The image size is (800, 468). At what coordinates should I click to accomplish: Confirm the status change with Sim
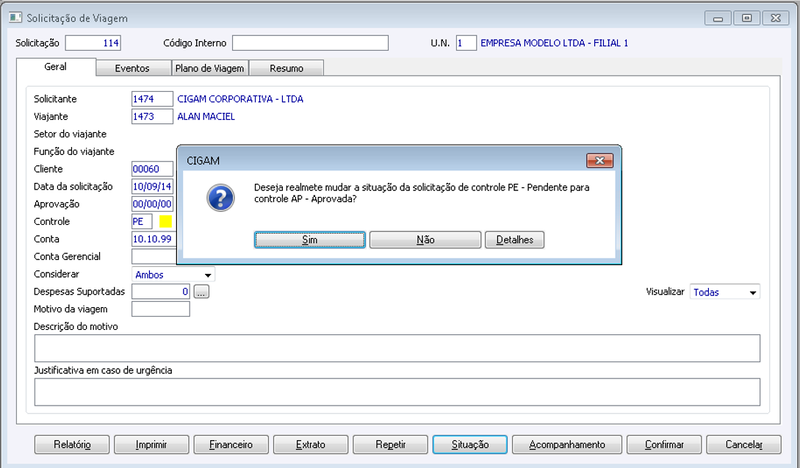[310, 240]
